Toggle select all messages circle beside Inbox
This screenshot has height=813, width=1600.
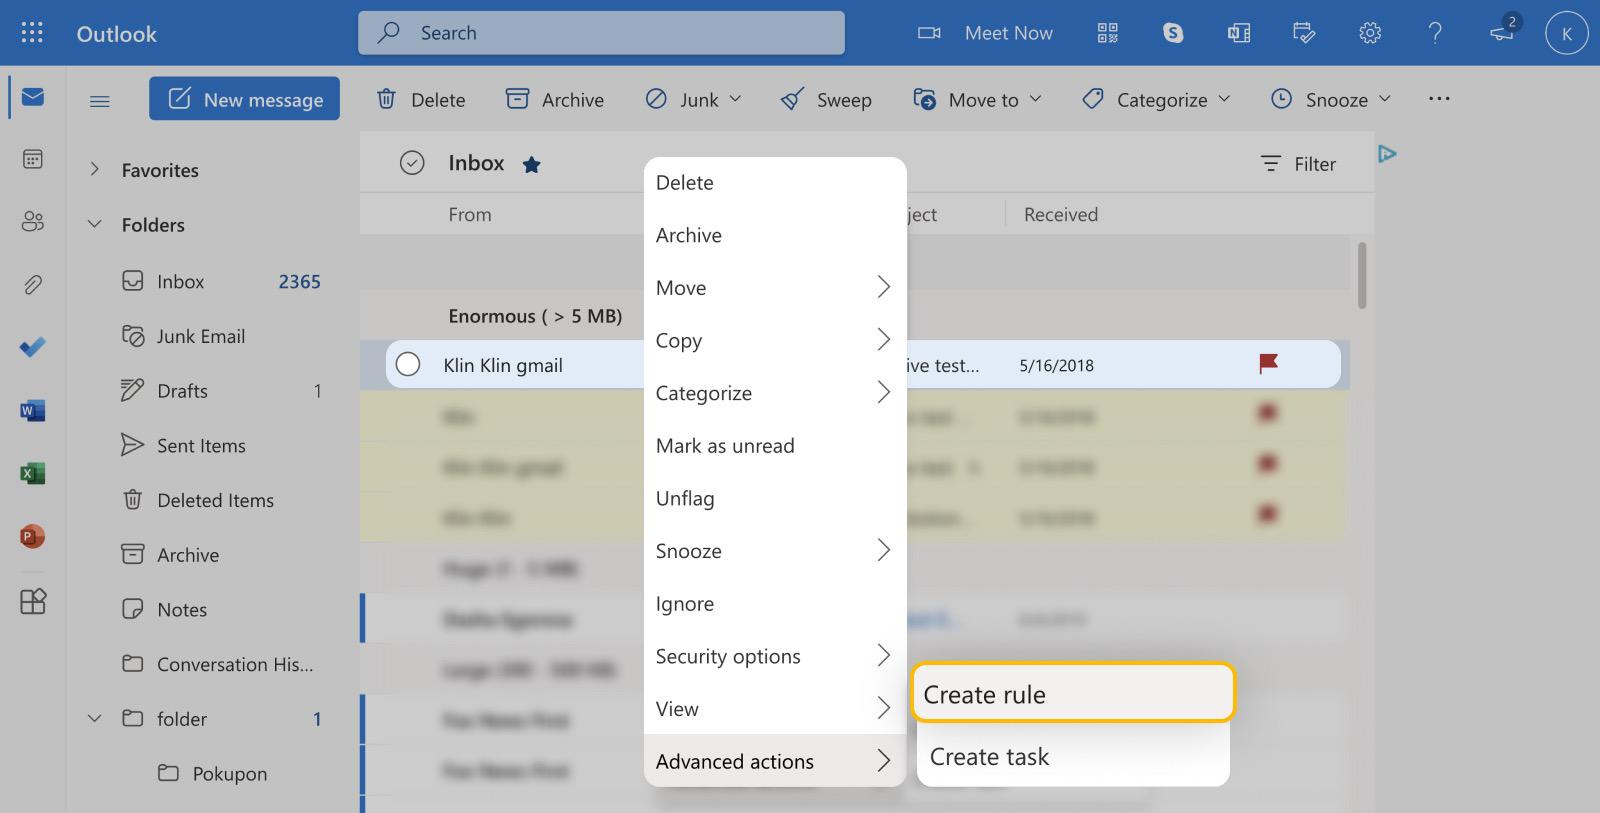(412, 163)
